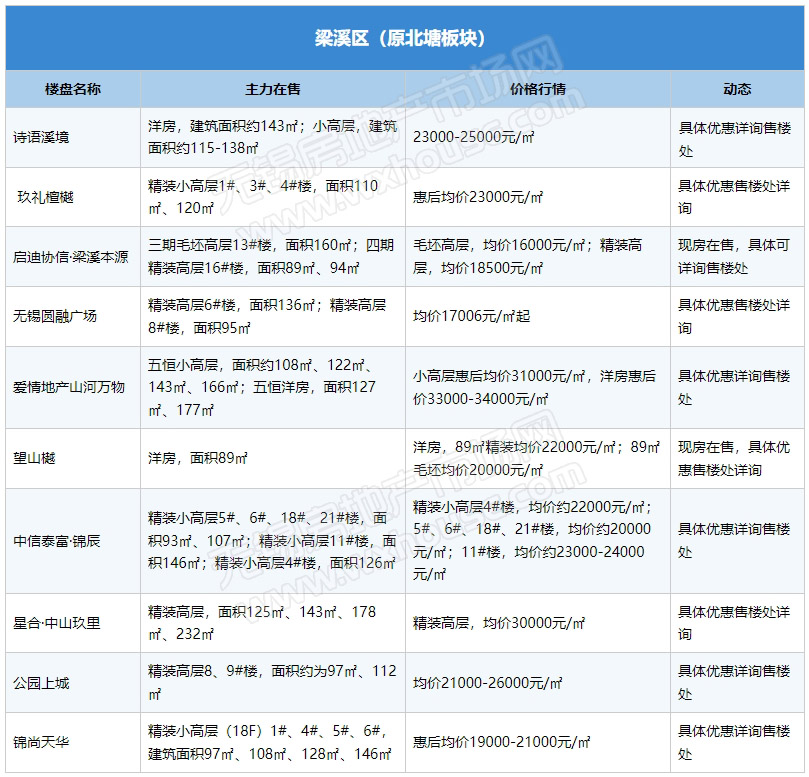Select the price 惠后均价19000-21000元/㎡

pos(501,742)
